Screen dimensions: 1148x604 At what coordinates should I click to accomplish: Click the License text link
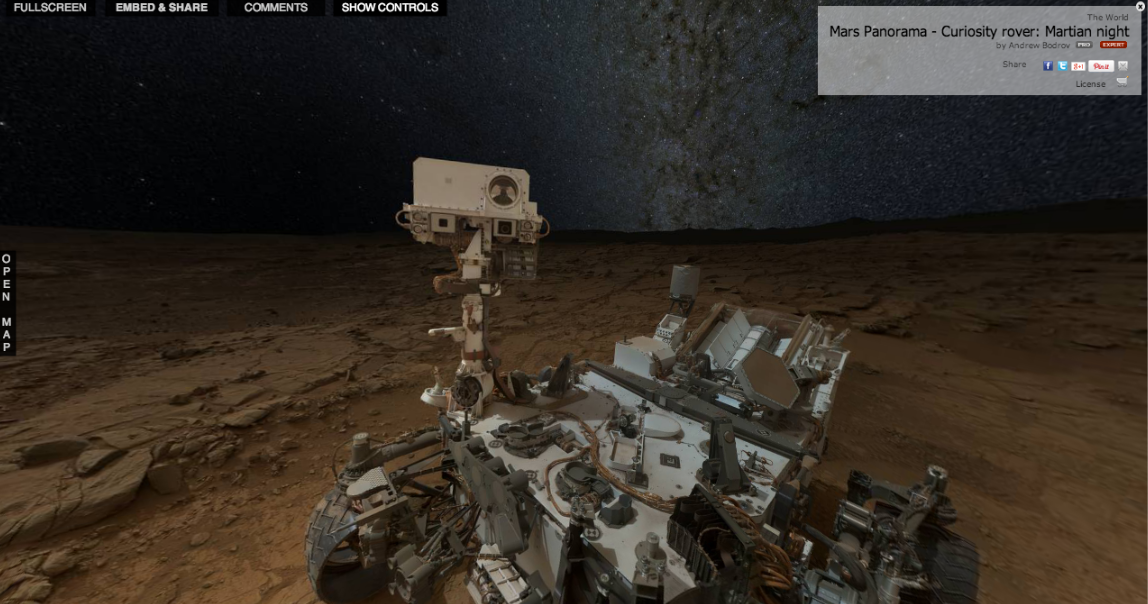(x=1090, y=84)
